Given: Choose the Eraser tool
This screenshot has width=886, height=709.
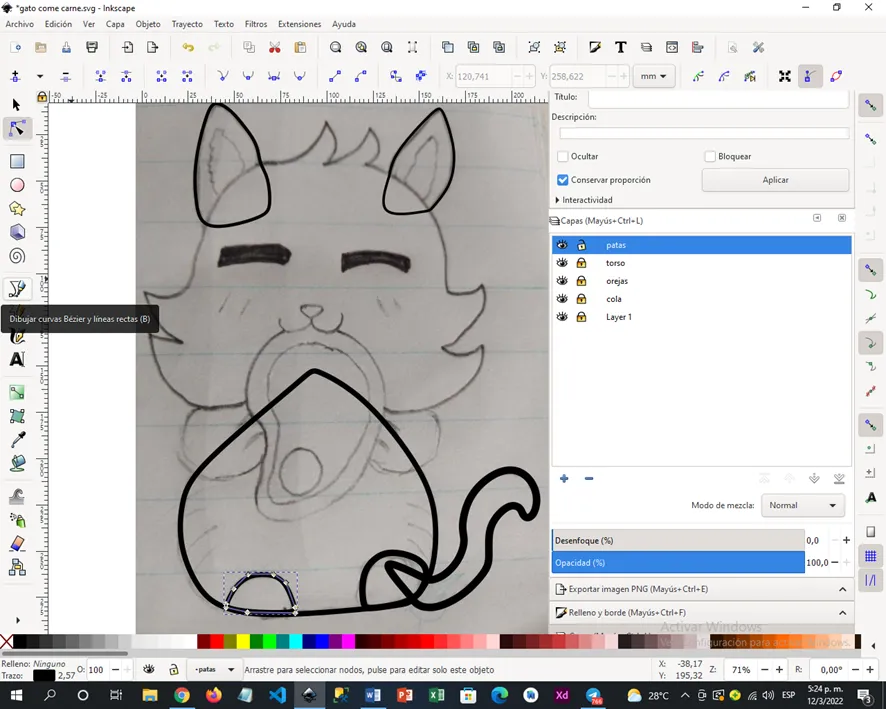Looking at the screenshot, I should point(17,543).
